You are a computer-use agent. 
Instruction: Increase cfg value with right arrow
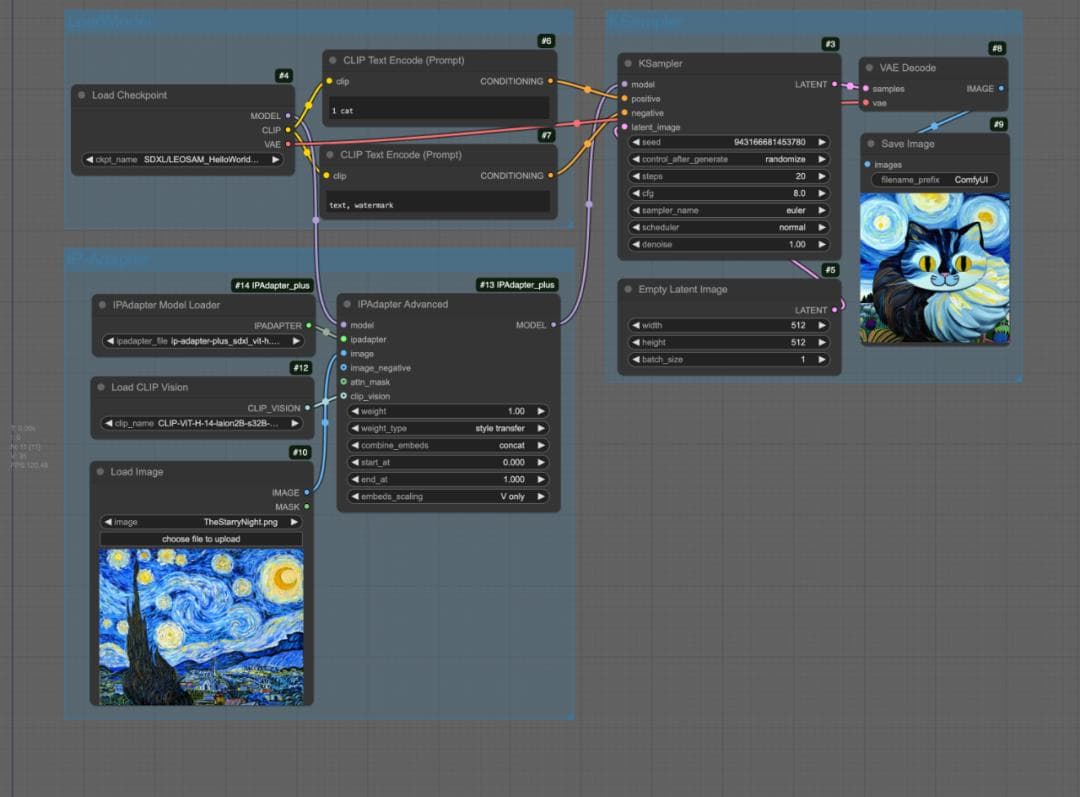[x=822, y=194]
